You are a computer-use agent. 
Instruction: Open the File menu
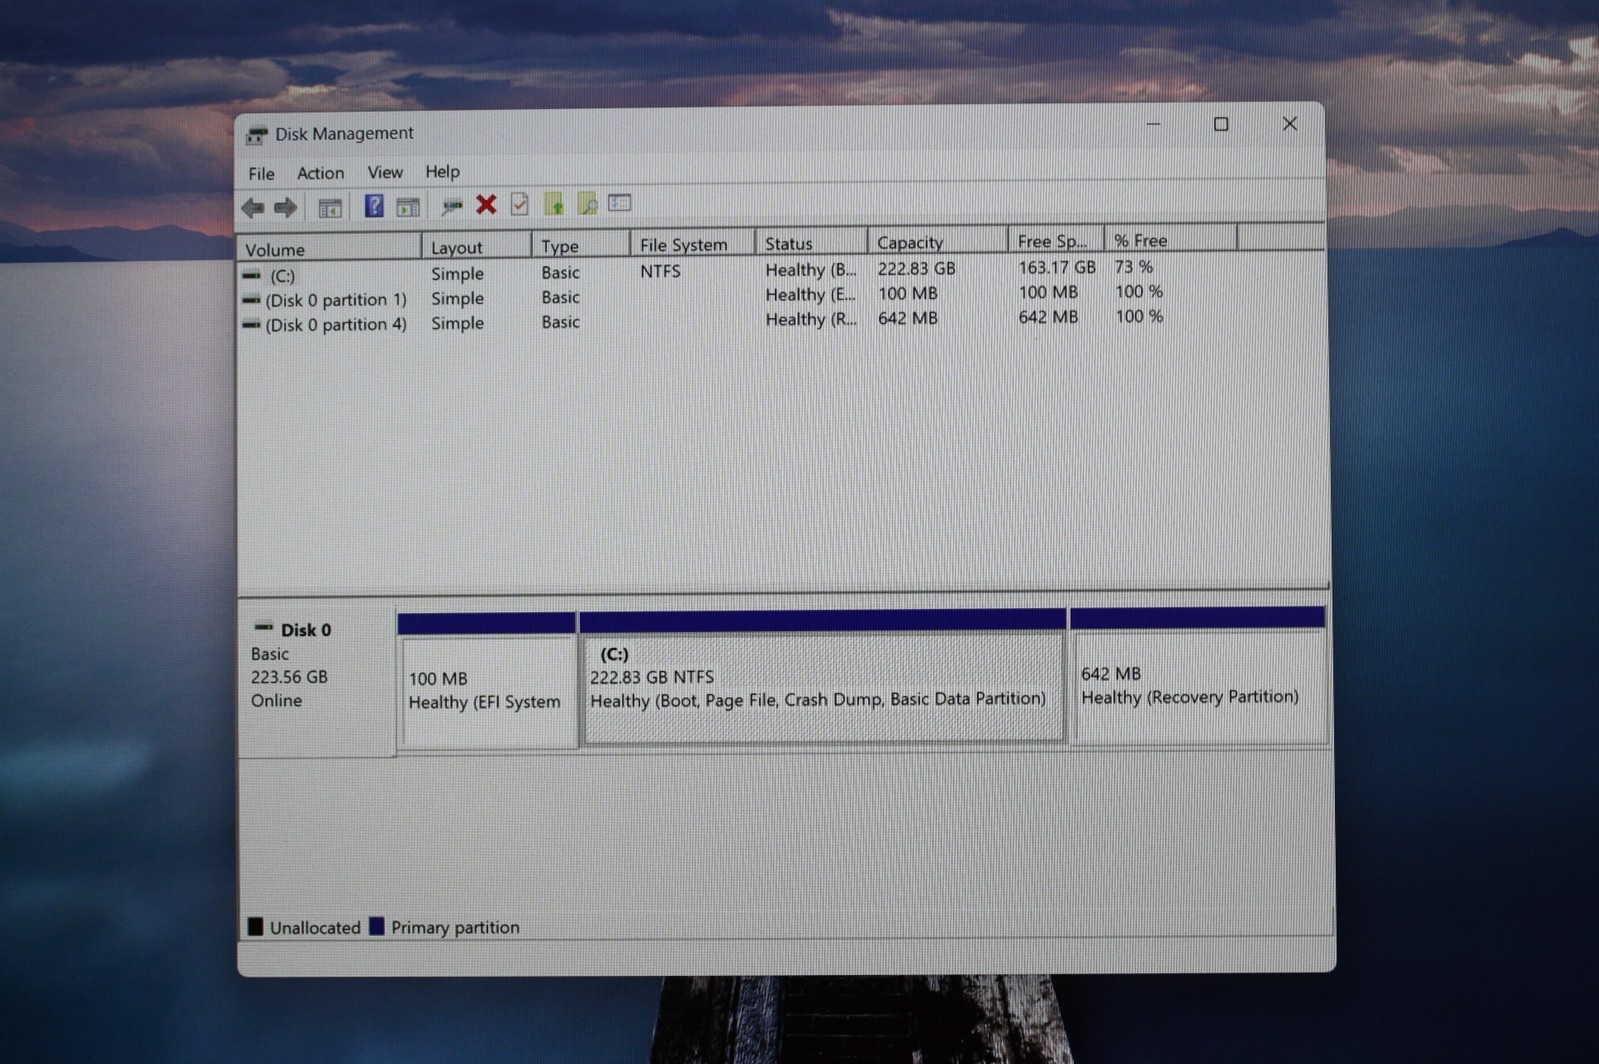261,174
